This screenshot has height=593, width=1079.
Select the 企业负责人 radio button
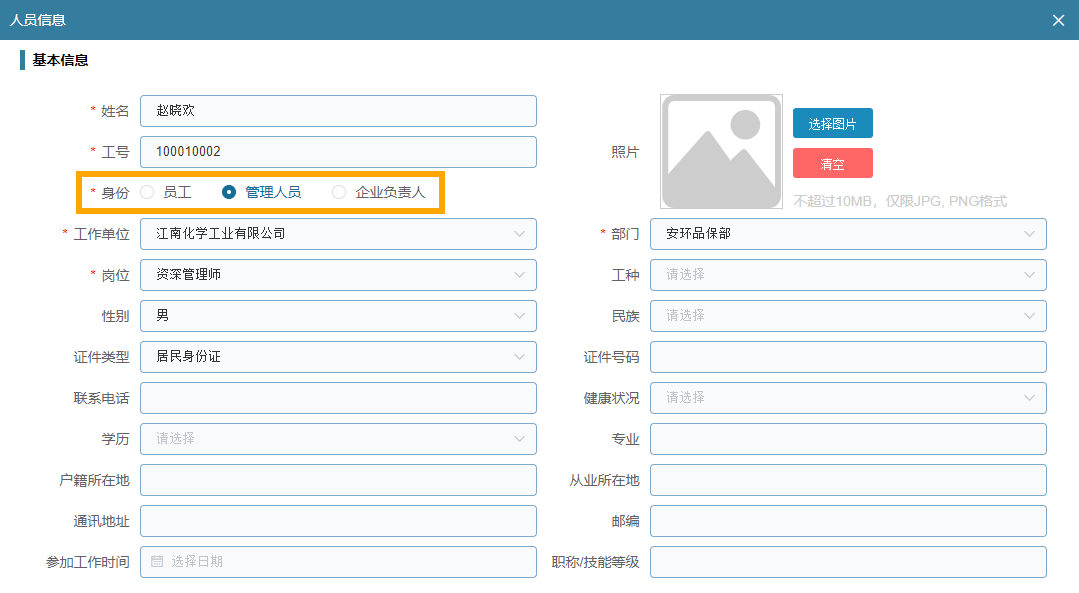tap(339, 193)
